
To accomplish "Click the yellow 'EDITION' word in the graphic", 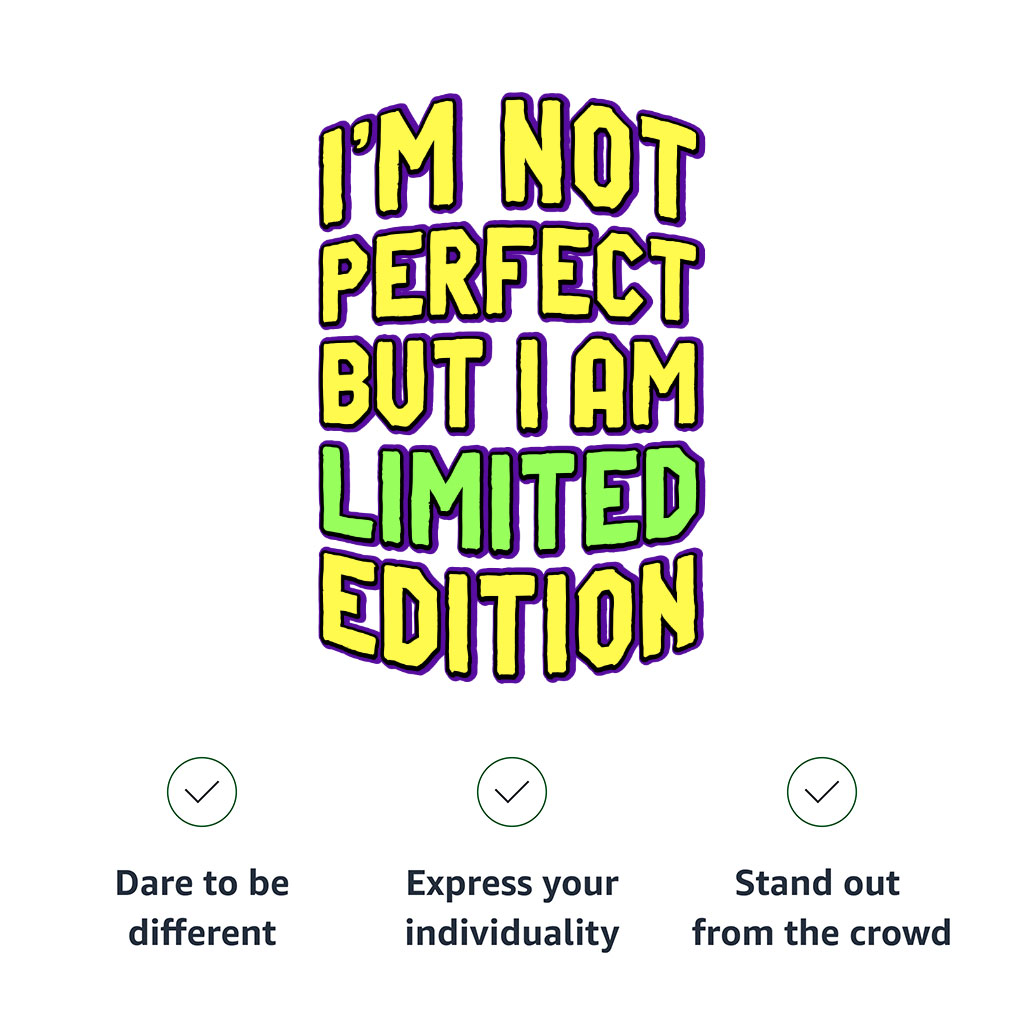I will point(511,615).
